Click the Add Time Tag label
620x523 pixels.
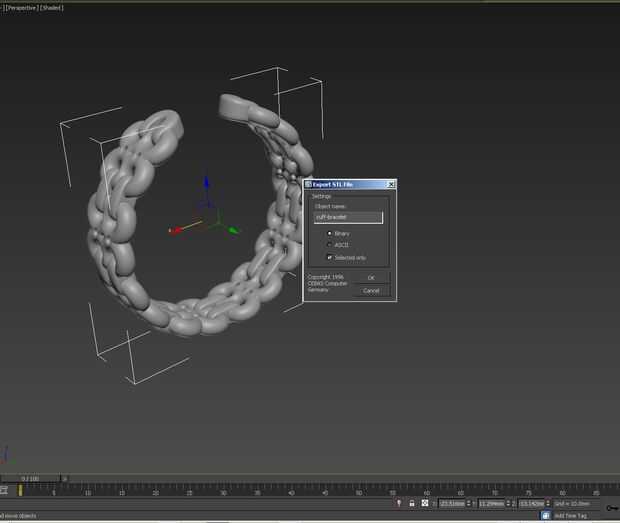tap(570, 515)
